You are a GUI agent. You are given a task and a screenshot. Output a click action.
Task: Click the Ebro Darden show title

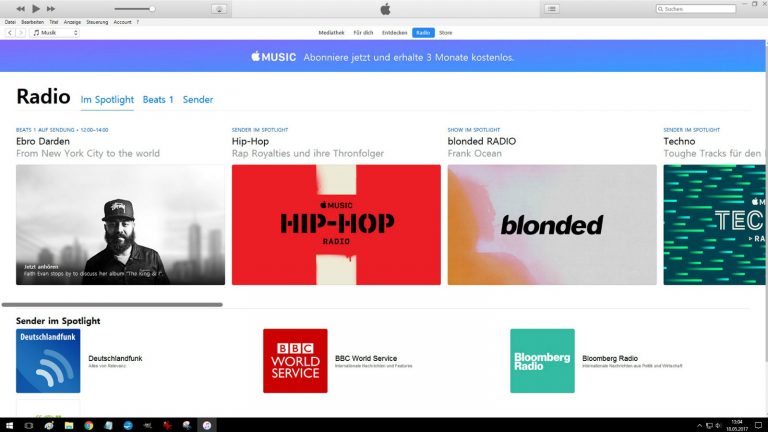pos(43,141)
